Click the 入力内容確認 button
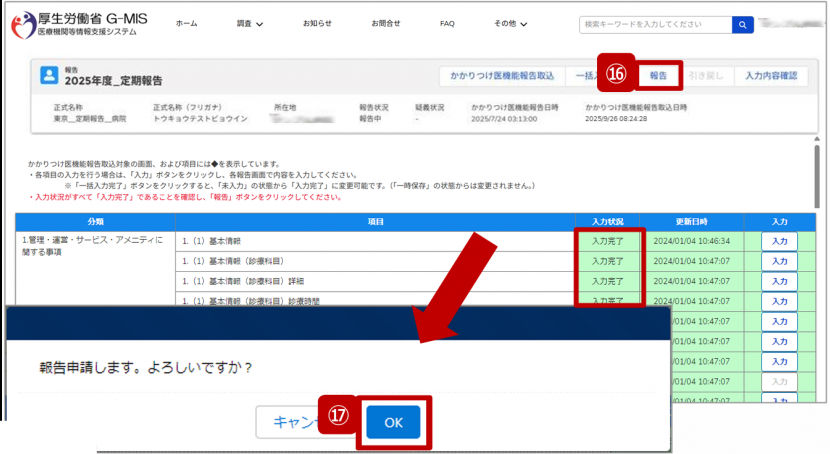 point(770,76)
